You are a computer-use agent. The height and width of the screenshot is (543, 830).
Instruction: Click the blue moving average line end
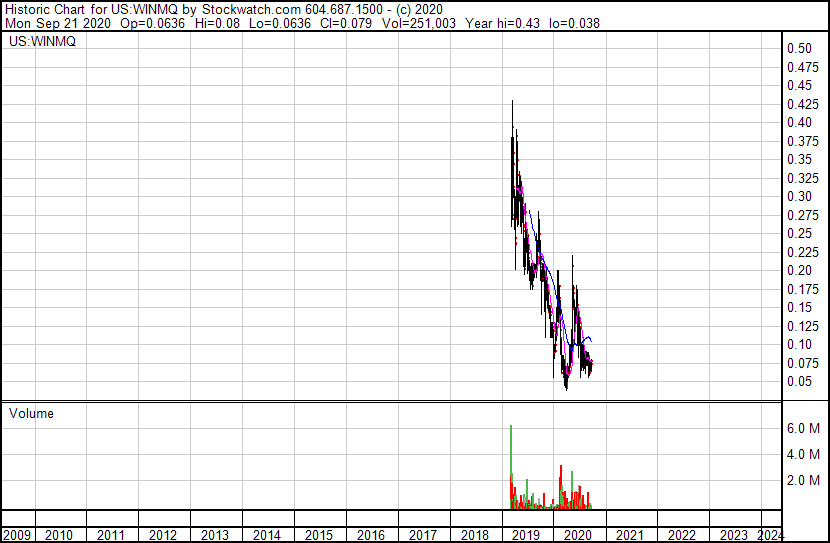click(591, 340)
